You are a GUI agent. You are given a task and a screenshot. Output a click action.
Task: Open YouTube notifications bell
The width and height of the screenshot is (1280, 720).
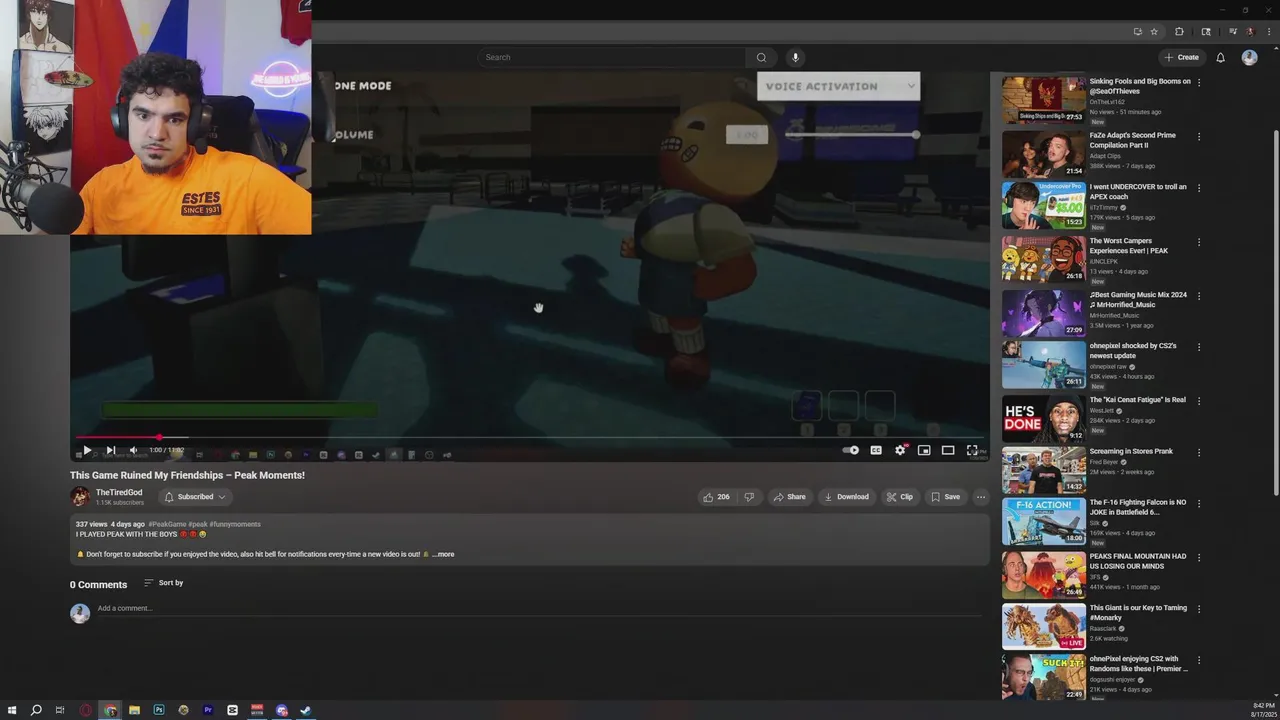point(1220,57)
